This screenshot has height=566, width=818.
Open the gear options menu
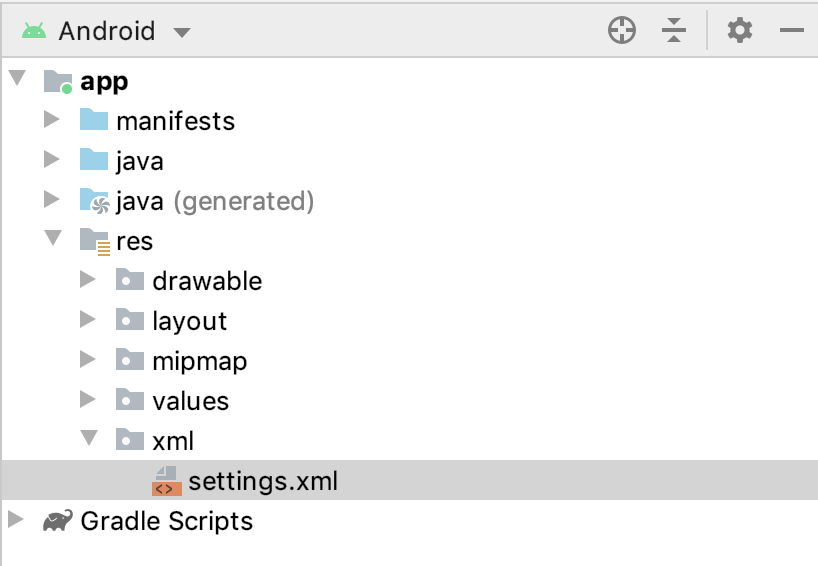[740, 30]
